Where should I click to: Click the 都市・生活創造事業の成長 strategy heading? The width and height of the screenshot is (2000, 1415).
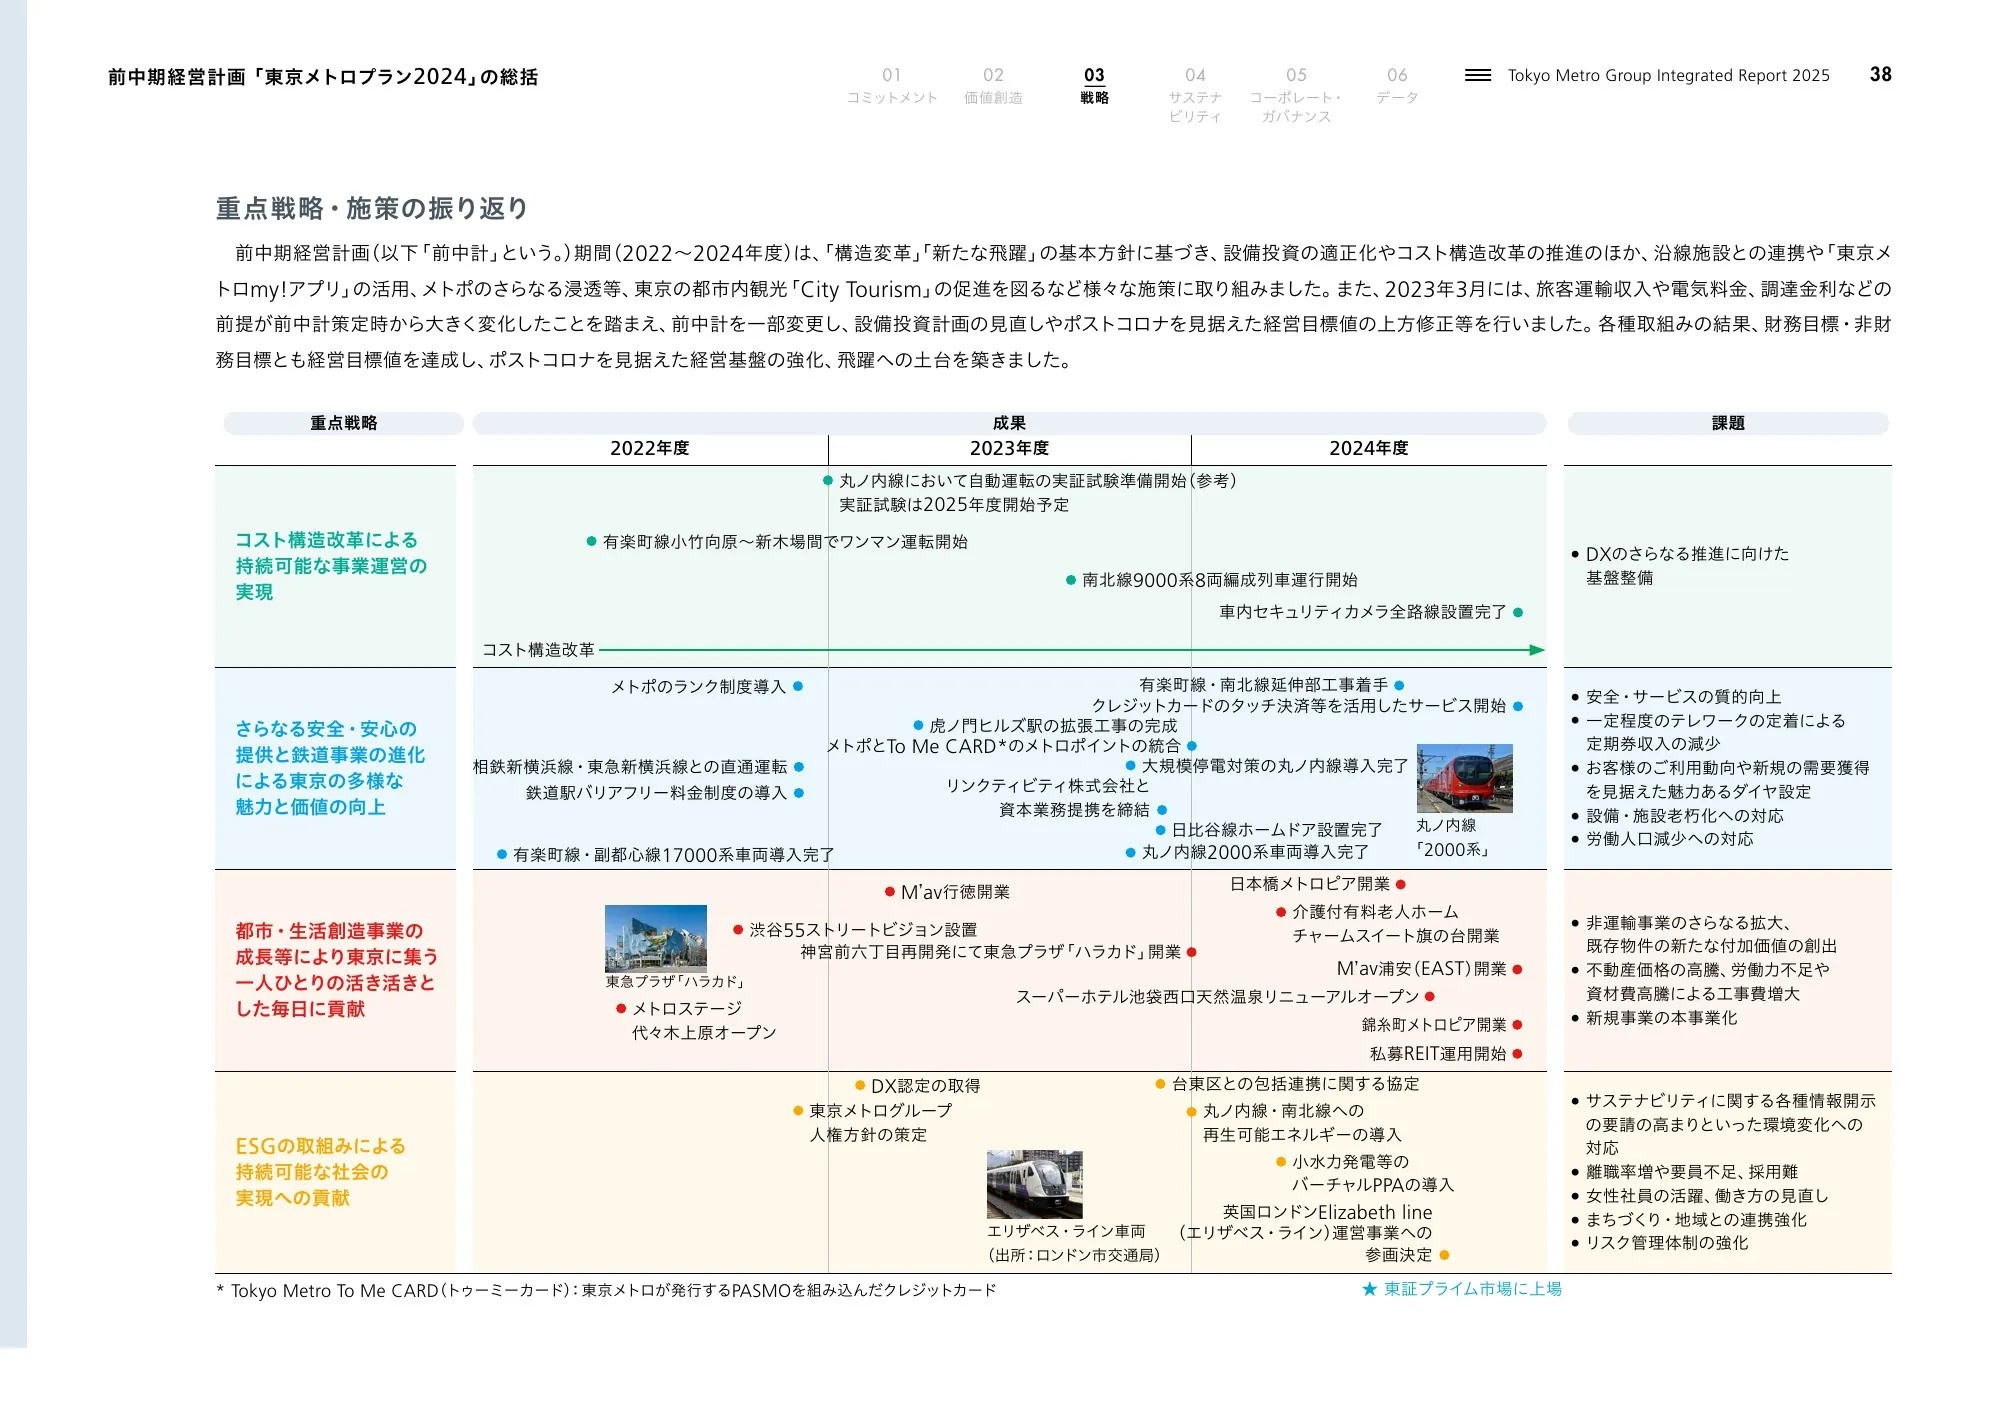coord(336,970)
